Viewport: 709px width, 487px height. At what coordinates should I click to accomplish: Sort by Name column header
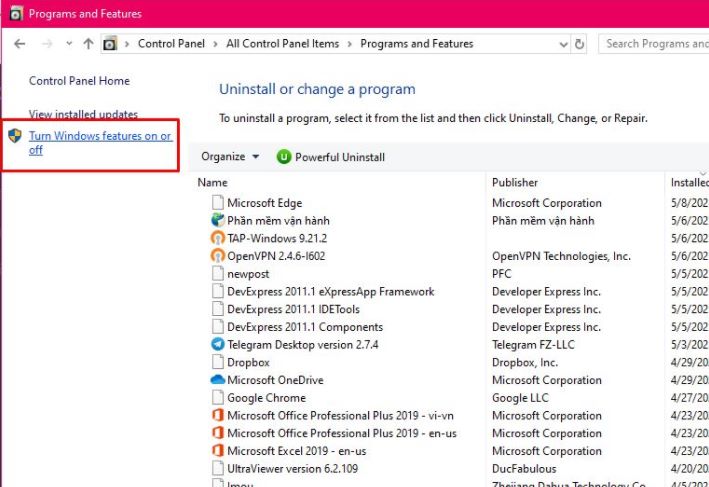tap(212, 183)
